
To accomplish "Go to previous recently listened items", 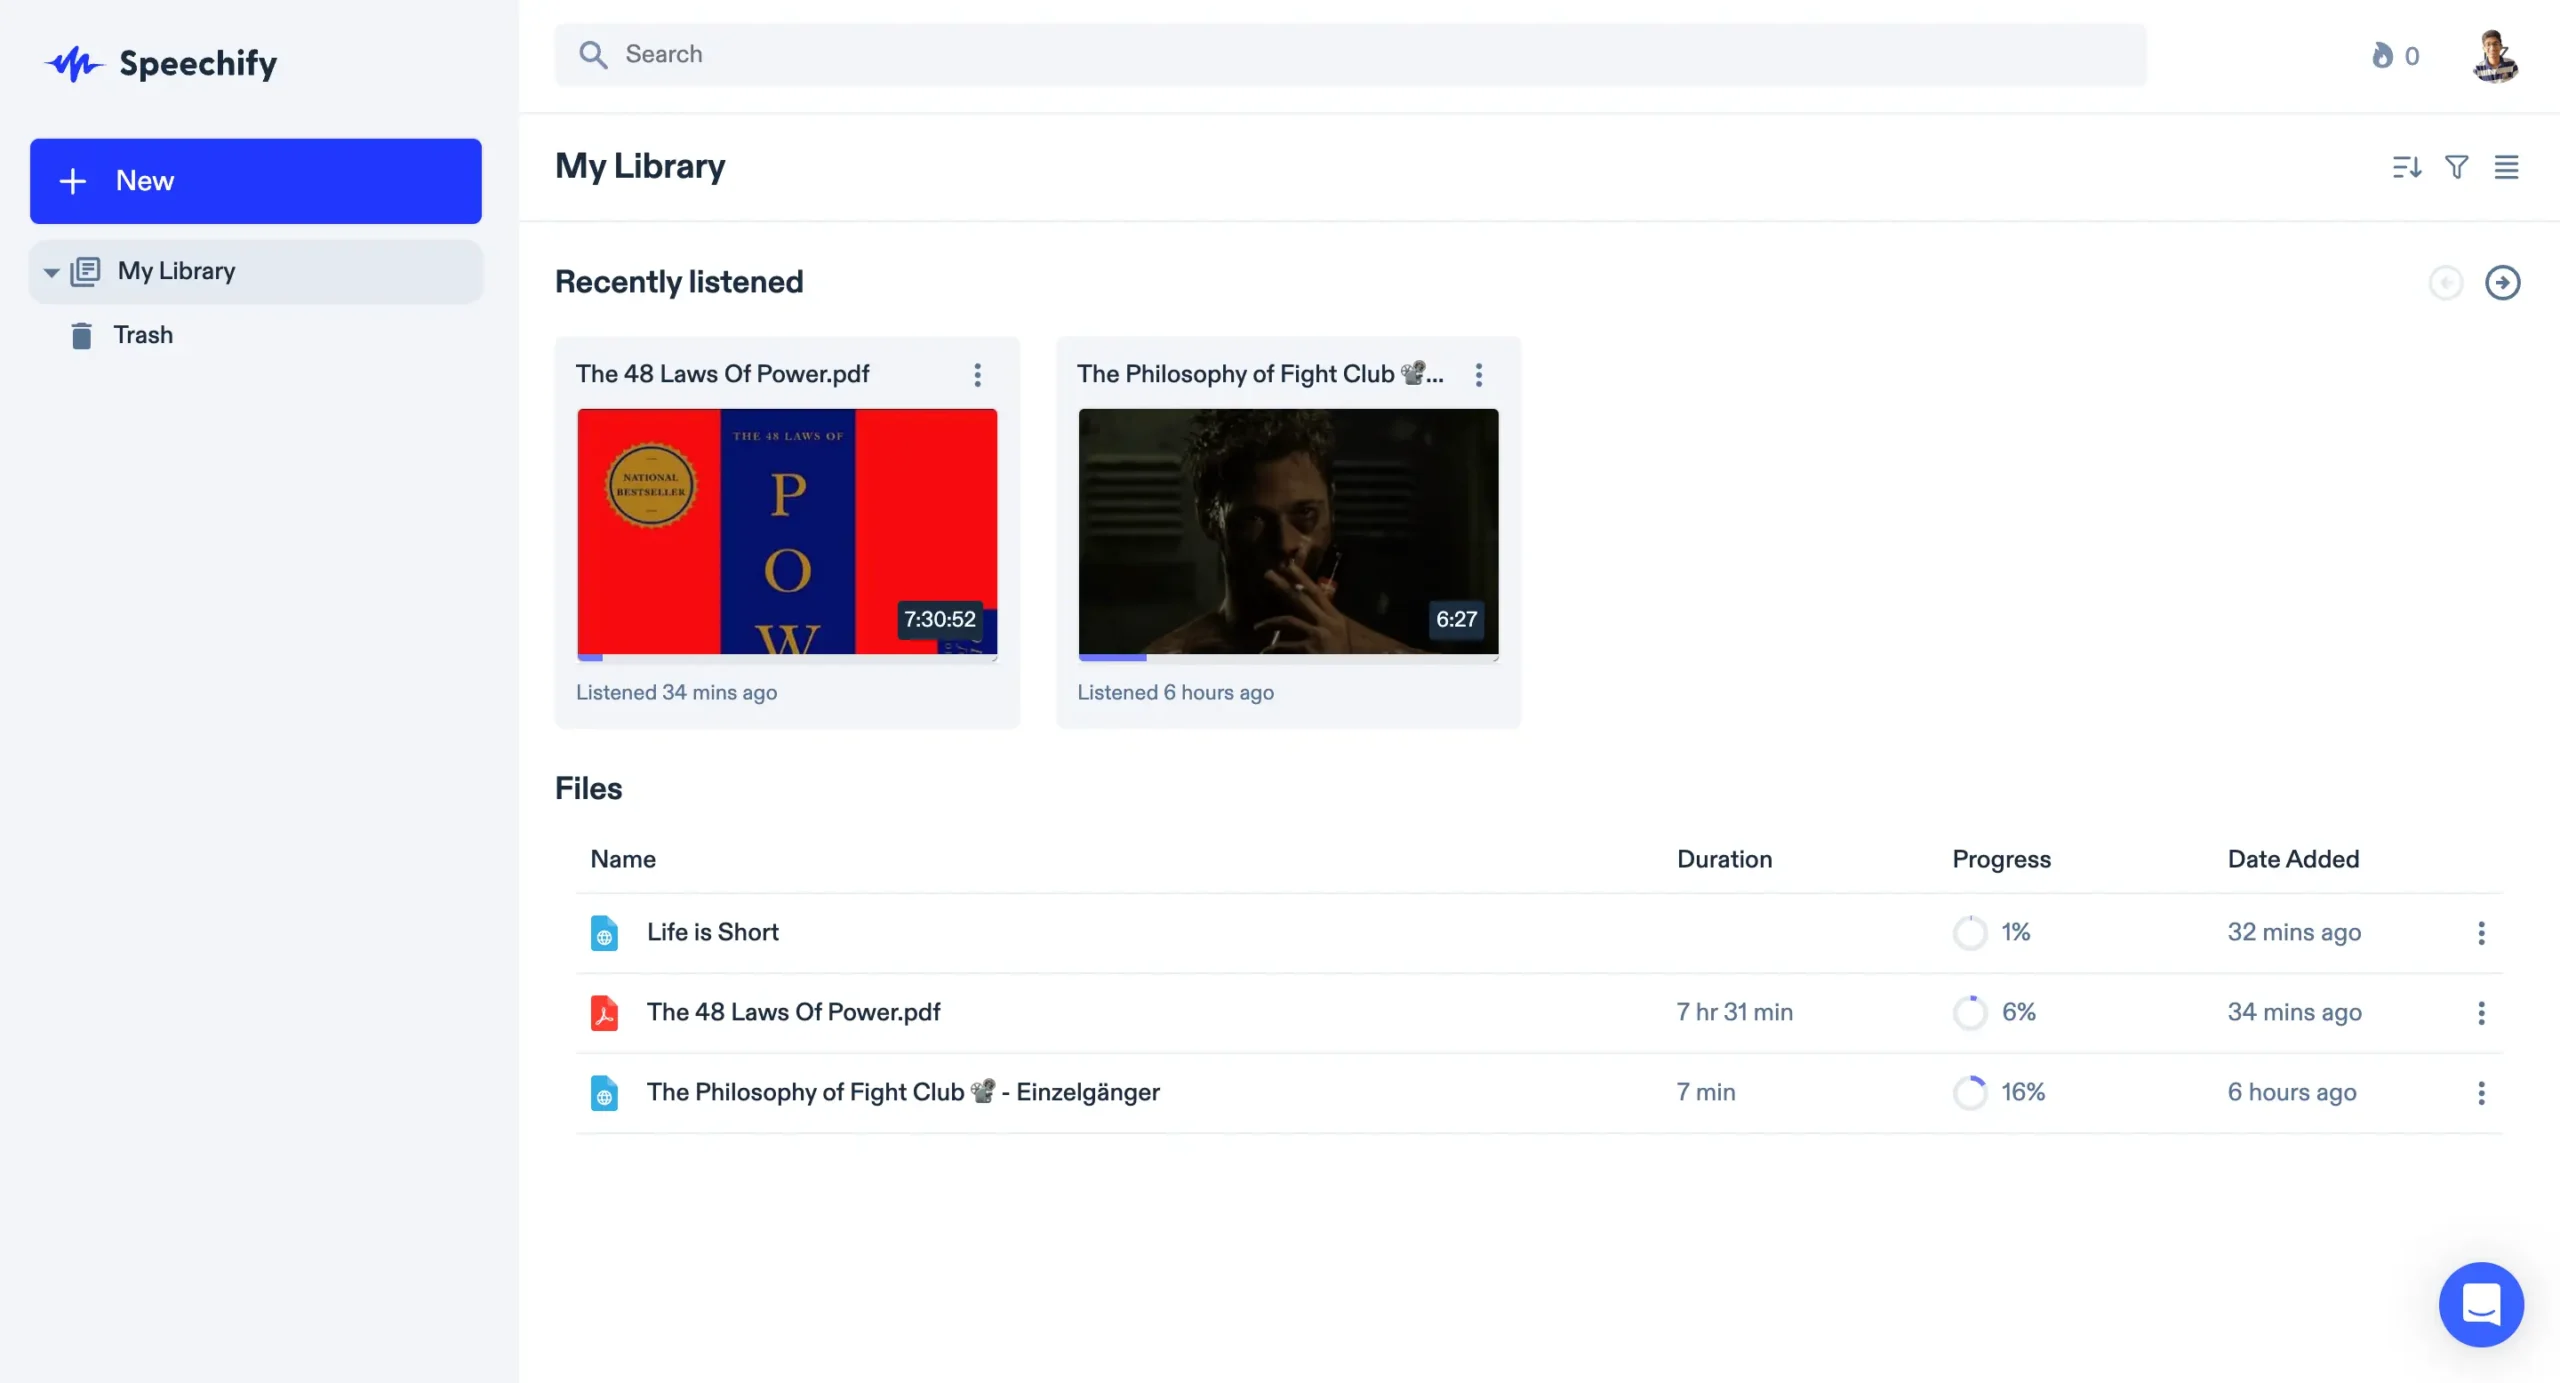I will tap(2446, 283).
